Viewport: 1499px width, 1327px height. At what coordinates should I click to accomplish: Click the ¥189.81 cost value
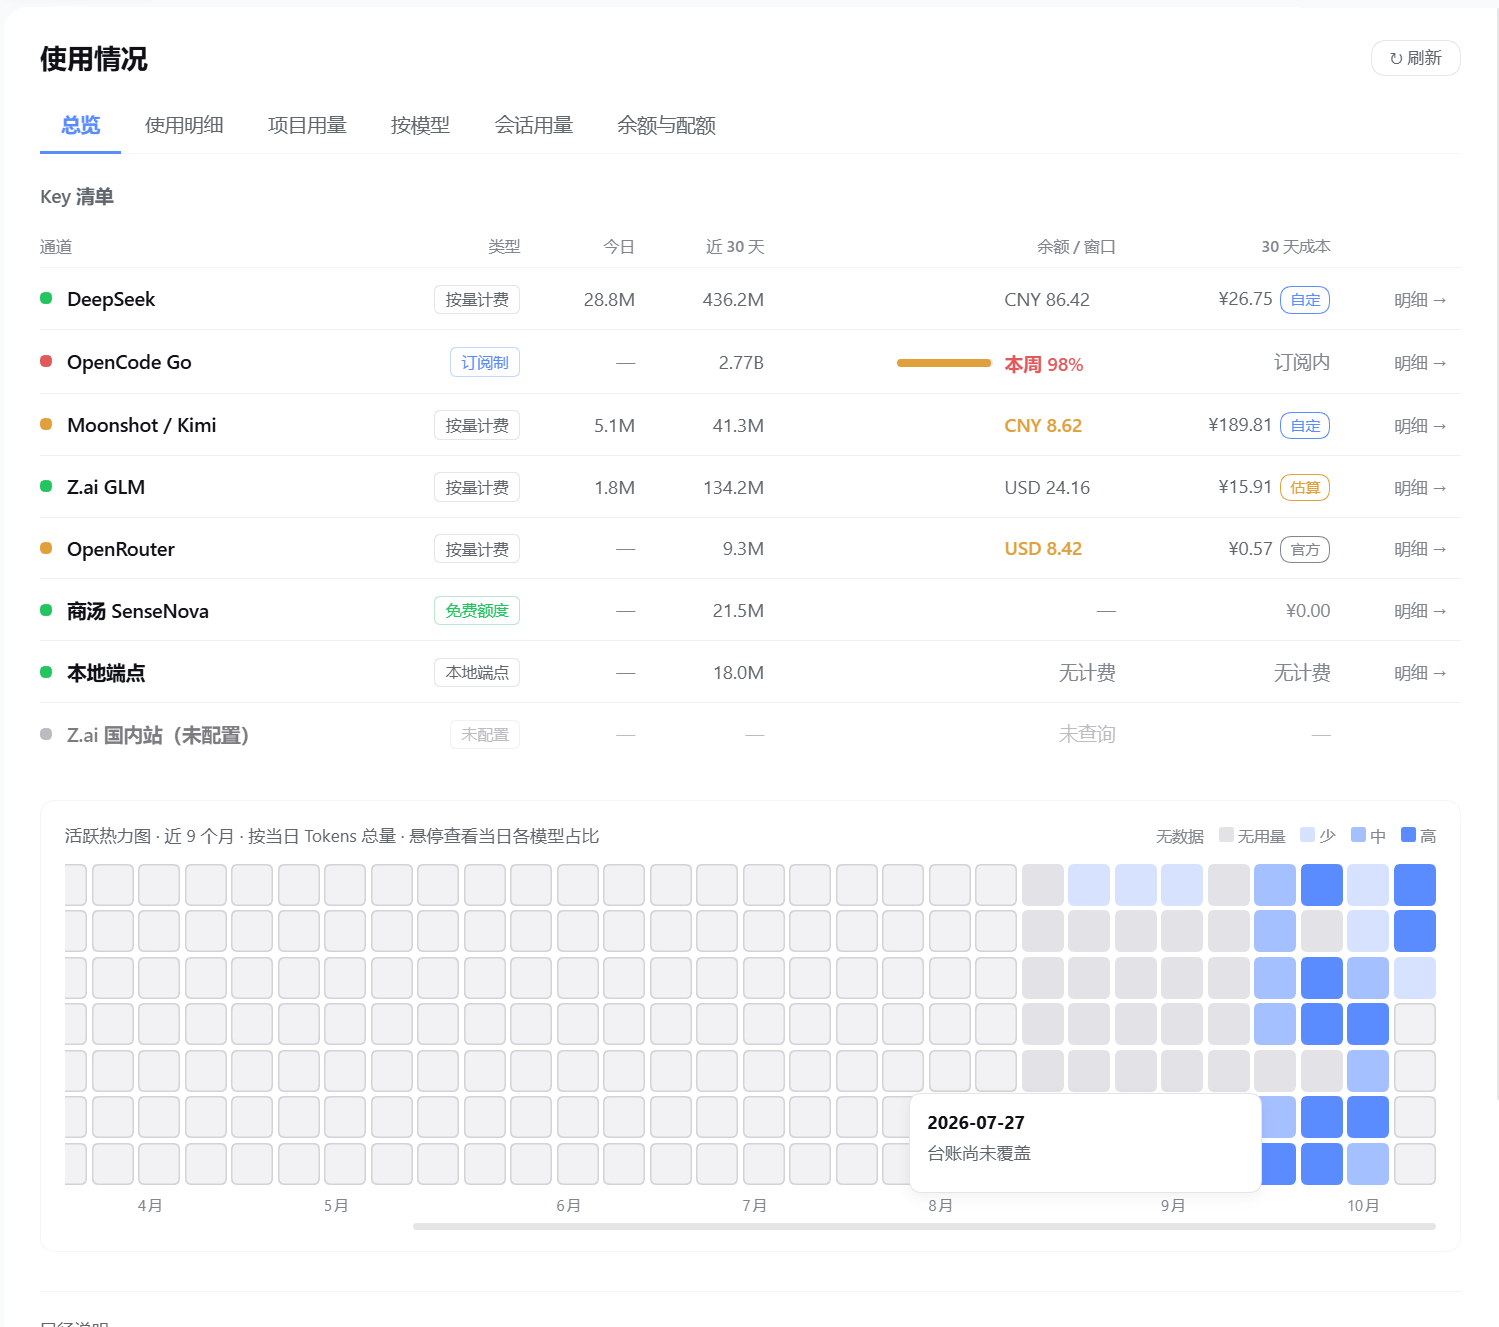[x=1240, y=425]
